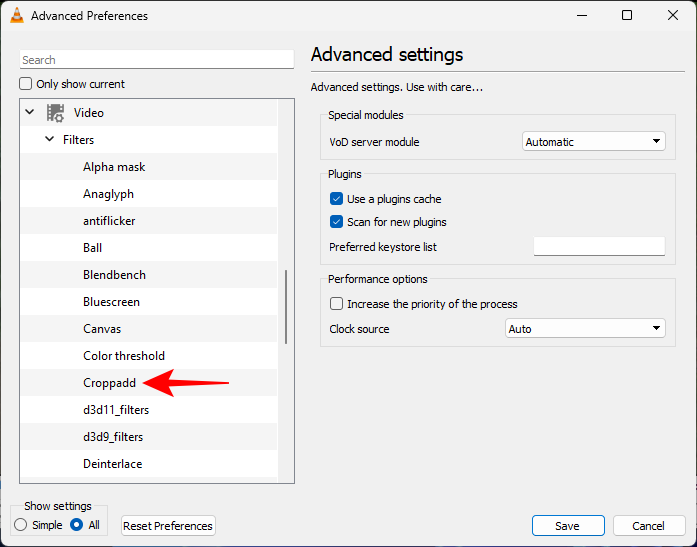The width and height of the screenshot is (697, 547).
Task: Click the preferences Search box
Action: [x=157, y=60]
